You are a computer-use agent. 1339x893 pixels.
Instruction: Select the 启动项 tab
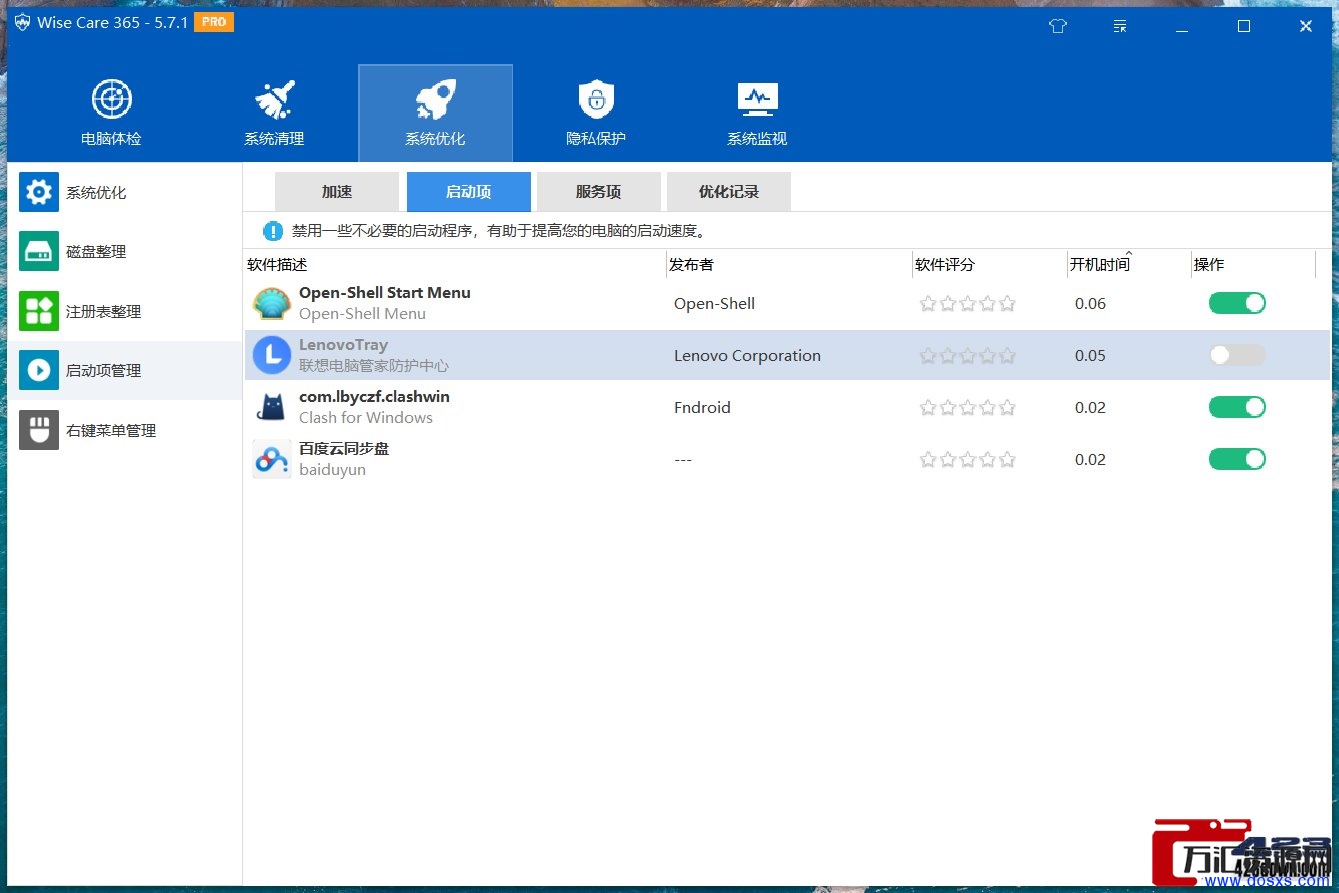[x=469, y=192]
